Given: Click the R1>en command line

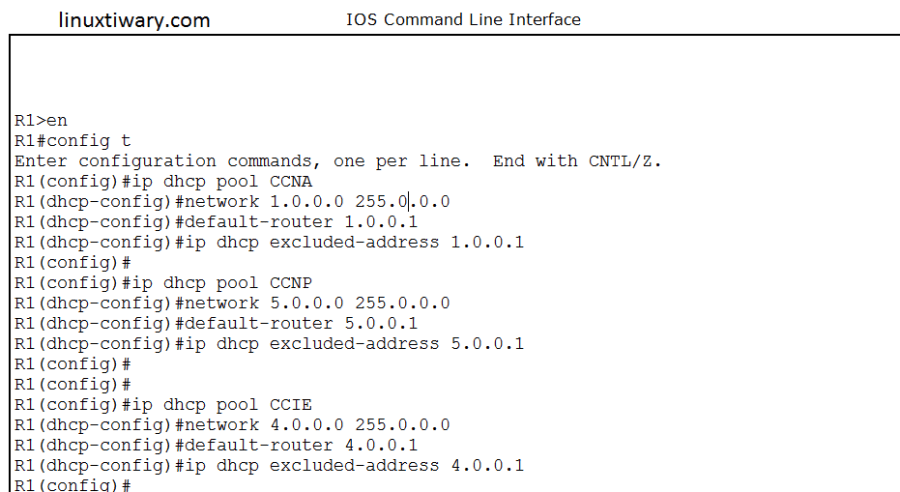Looking at the screenshot, I should pos(41,120).
